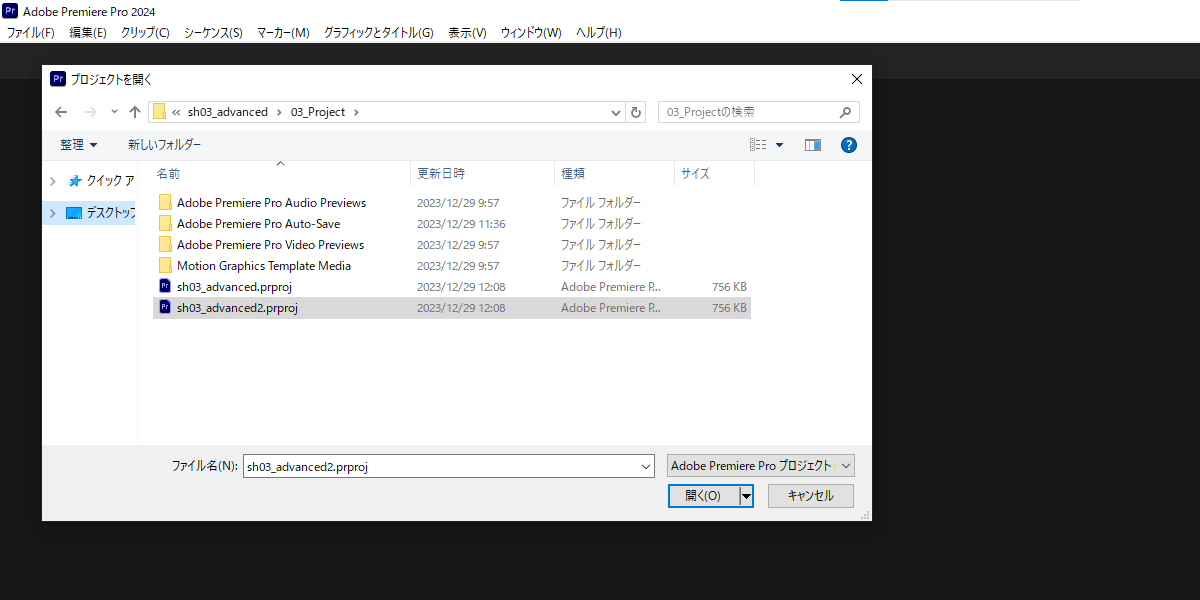Viewport: 1200px width, 600px height.
Task: Open the ヘルプ(H) menu
Action: pyautogui.click(x=599, y=32)
